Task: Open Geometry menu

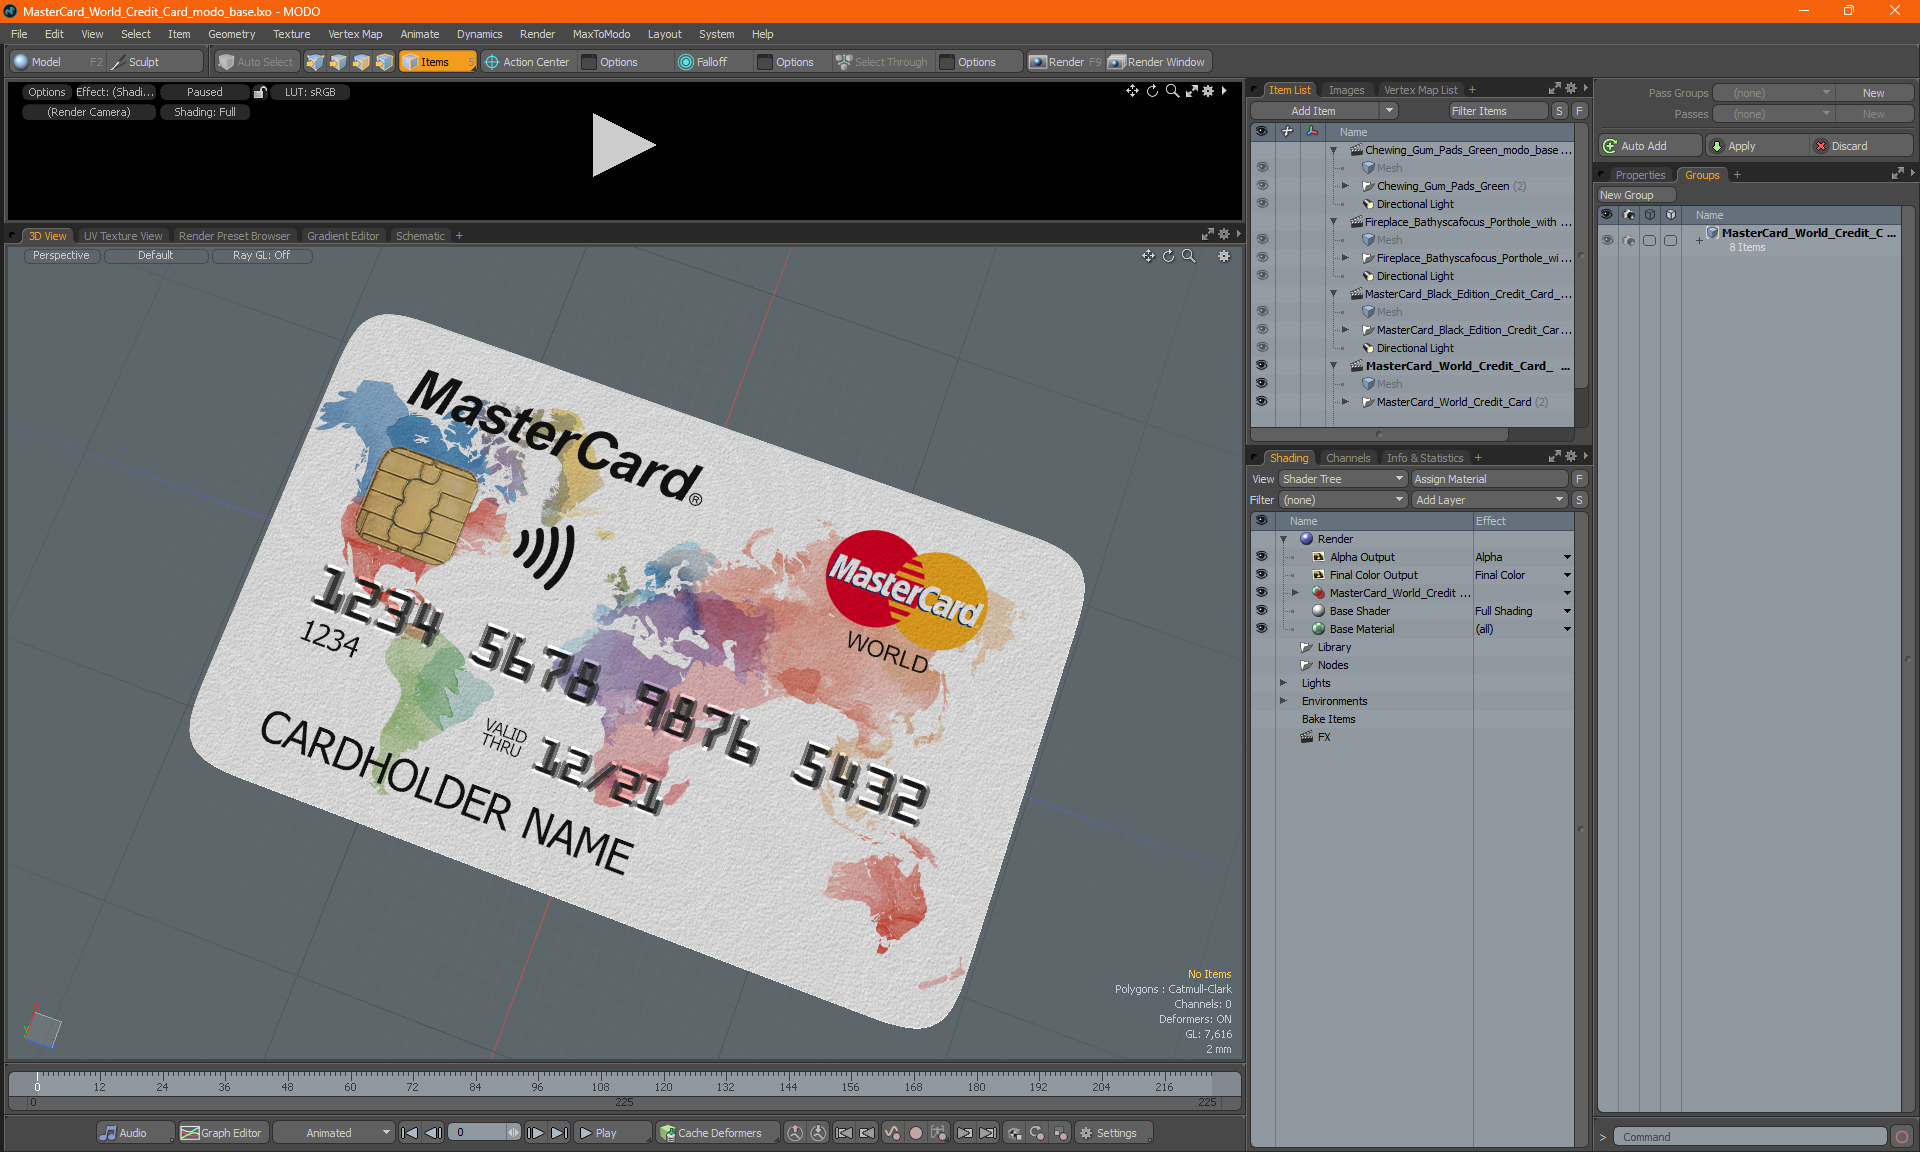Action: point(231,34)
